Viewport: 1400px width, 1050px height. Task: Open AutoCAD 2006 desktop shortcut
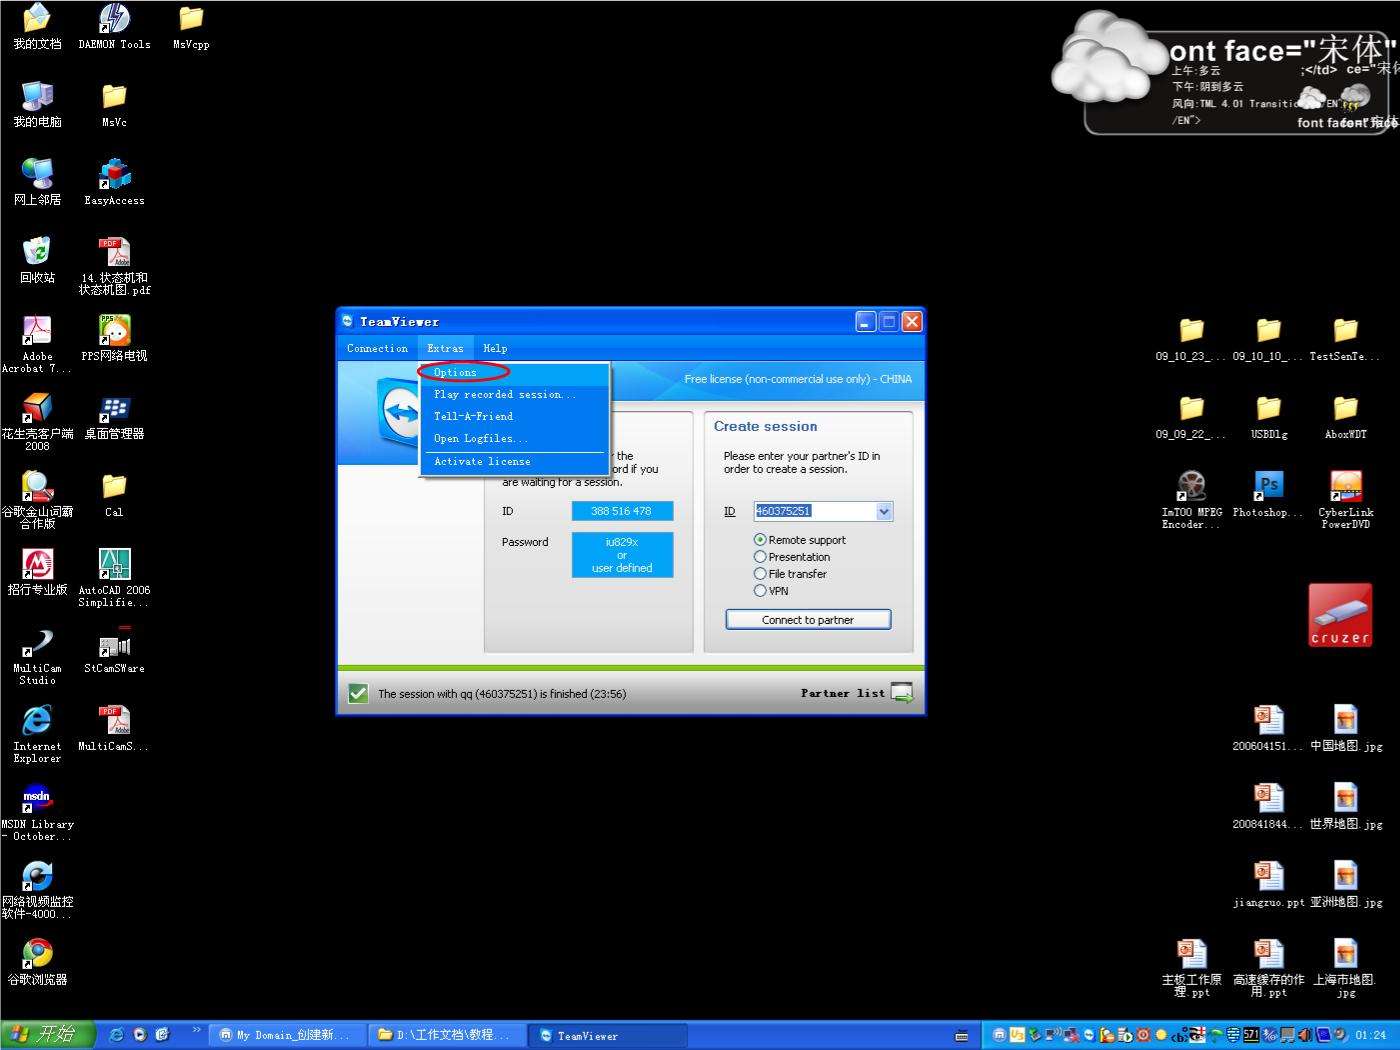(x=114, y=566)
